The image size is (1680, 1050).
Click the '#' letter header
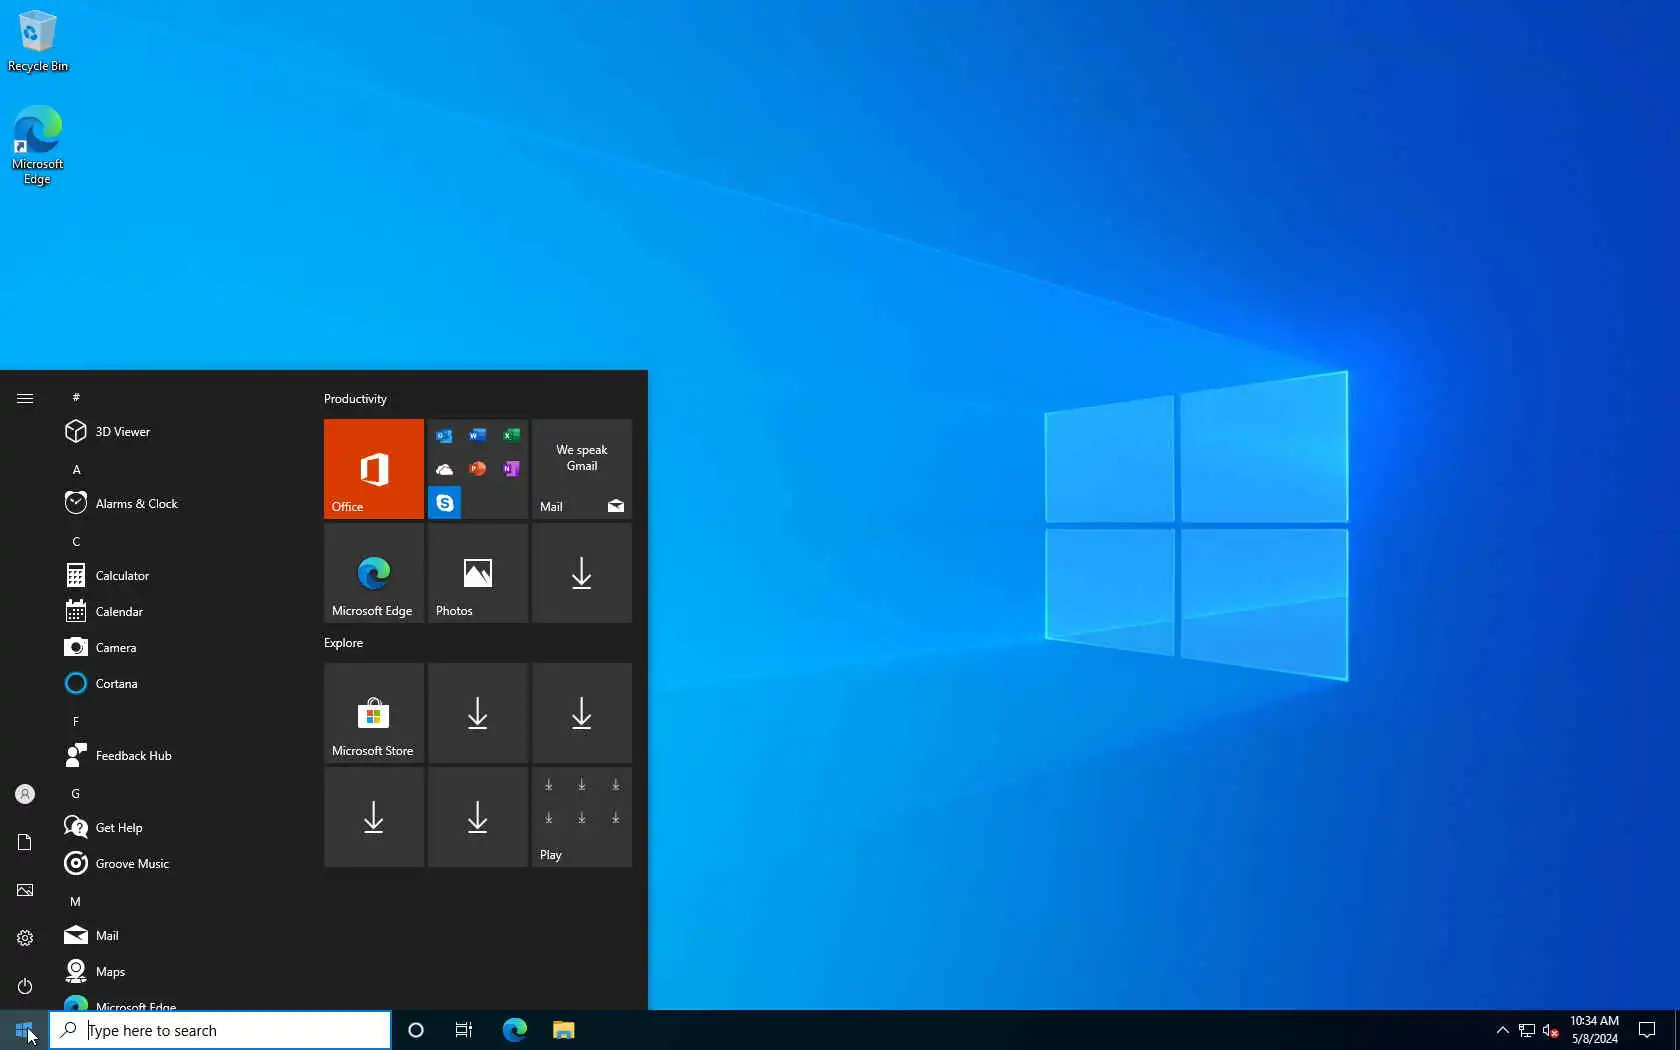point(76,397)
